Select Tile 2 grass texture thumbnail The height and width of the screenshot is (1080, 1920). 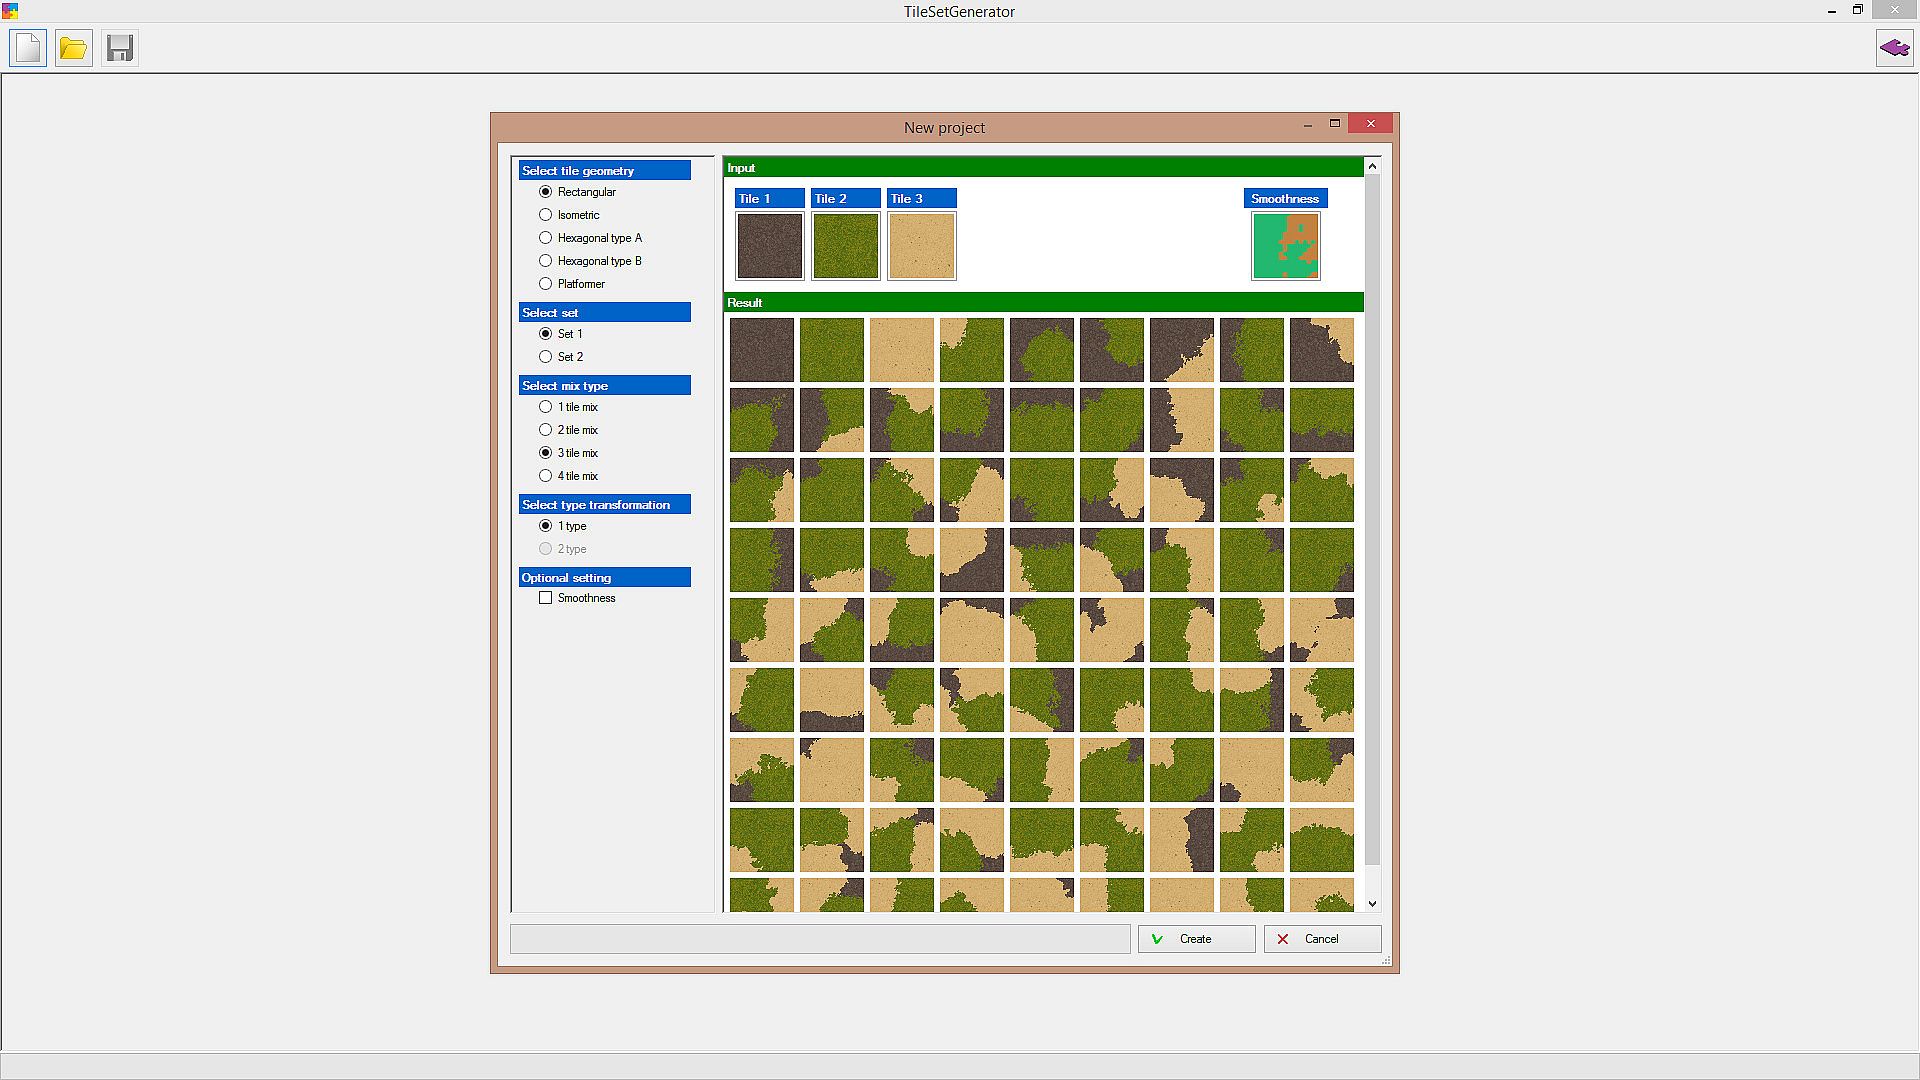click(x=845, y=246)
